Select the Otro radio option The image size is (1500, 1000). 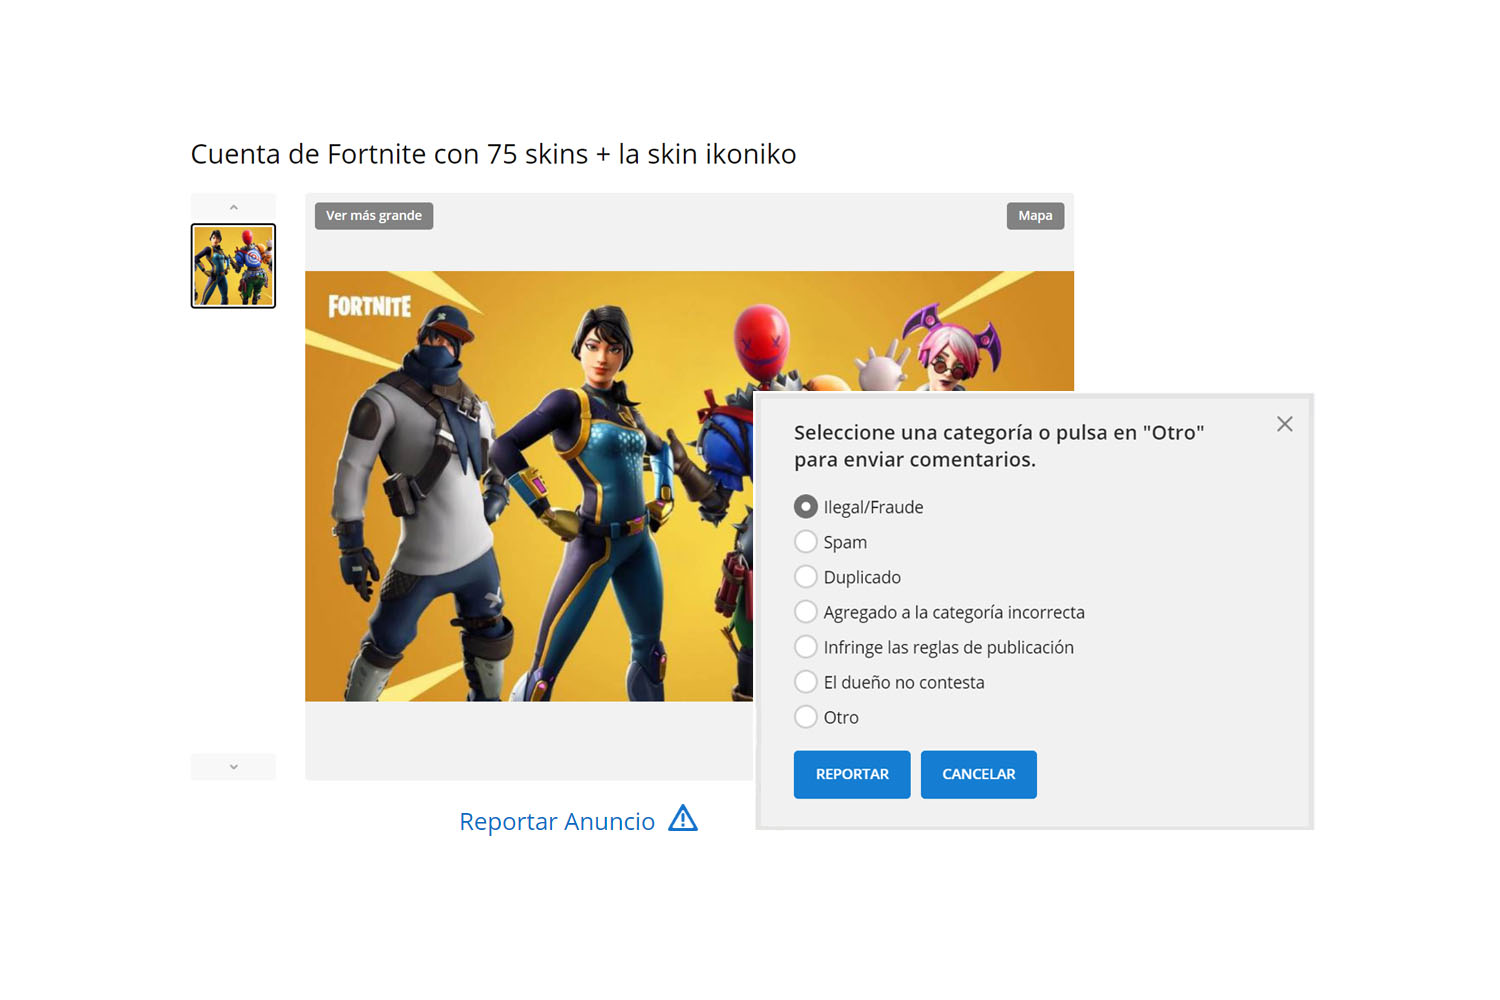click(x=806, y=717)
